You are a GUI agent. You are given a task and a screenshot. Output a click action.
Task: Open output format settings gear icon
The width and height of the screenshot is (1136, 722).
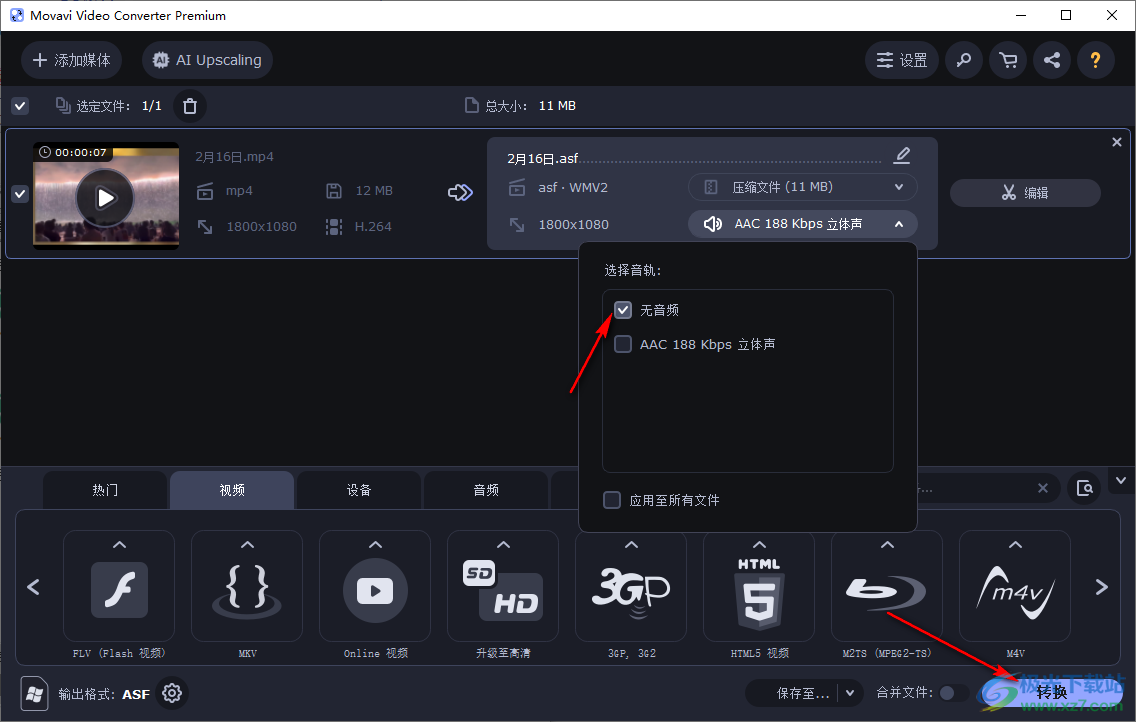(172, 693)
